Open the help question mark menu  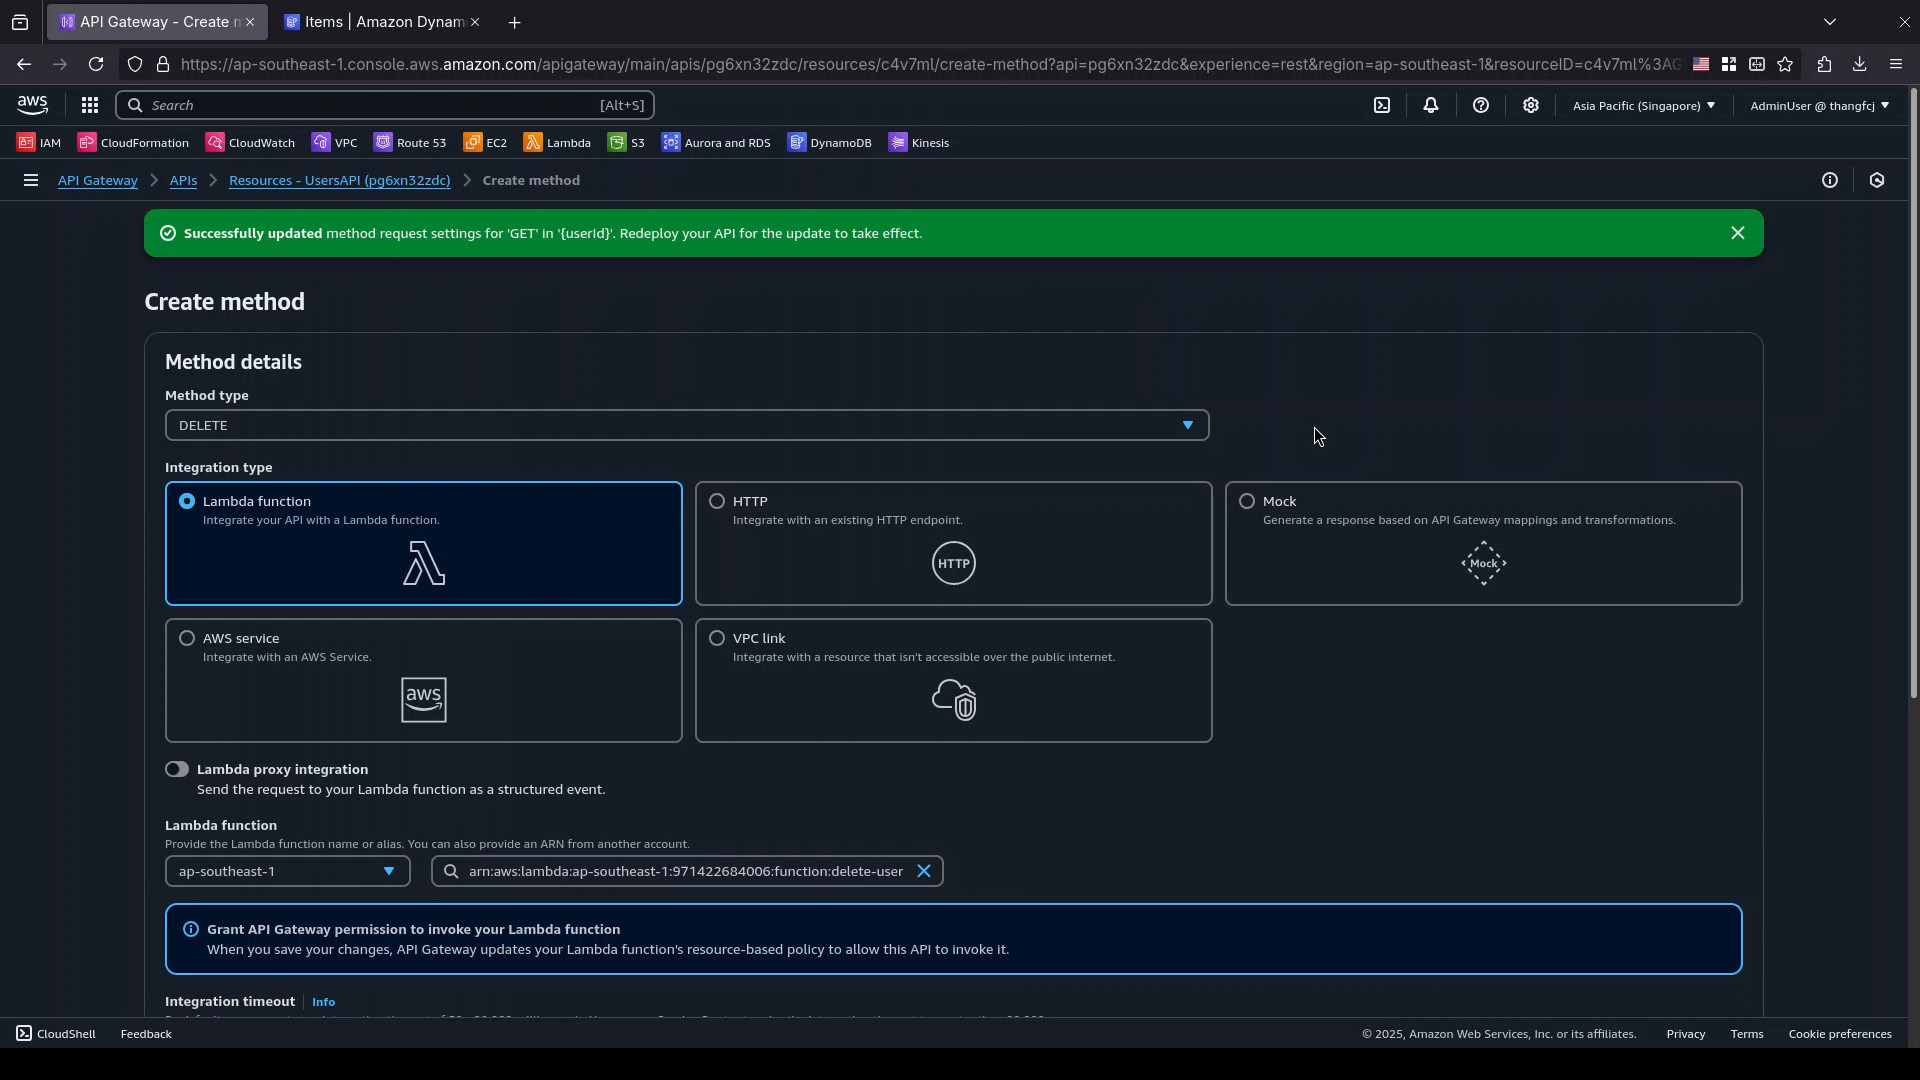[x=1481, y=105]
